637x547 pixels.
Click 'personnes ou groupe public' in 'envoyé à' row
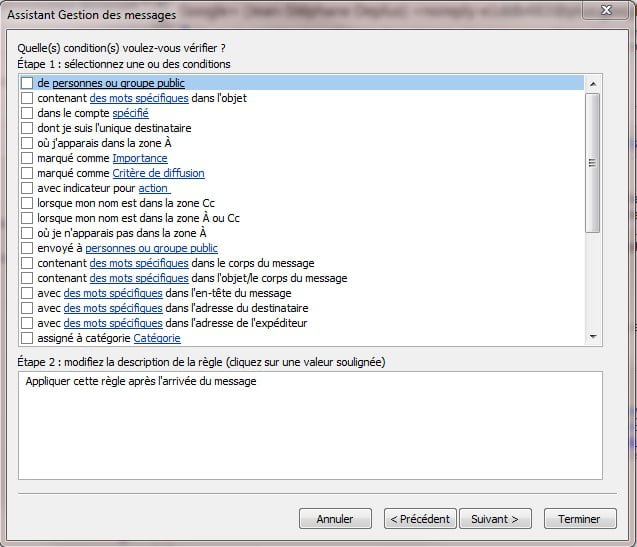point(151,249)
